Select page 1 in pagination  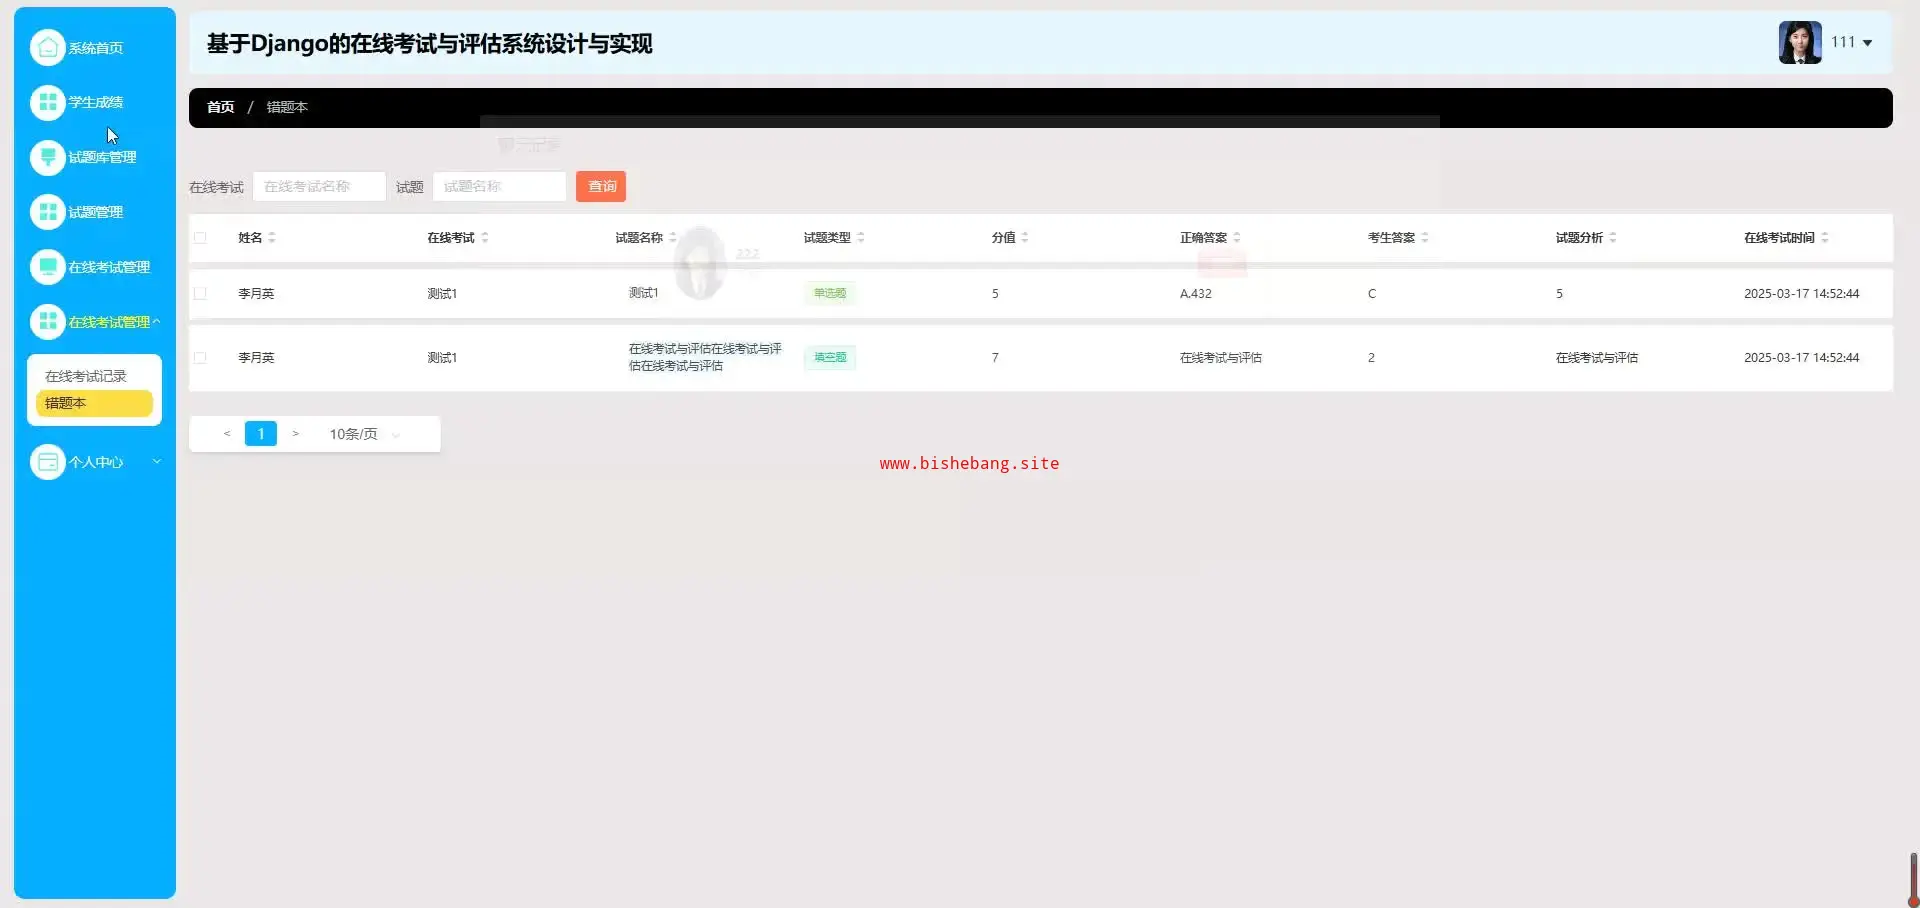pos(261,434)
